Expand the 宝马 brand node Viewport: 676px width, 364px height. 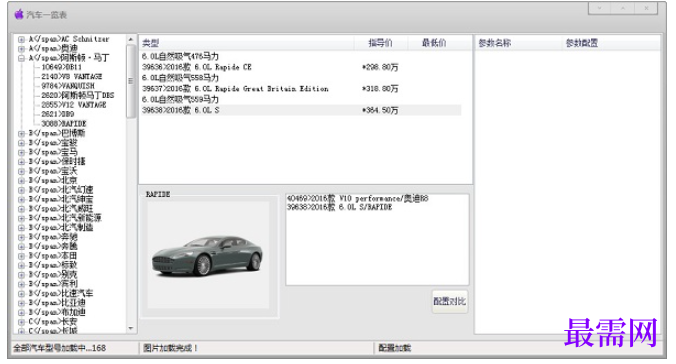[21, 153]
